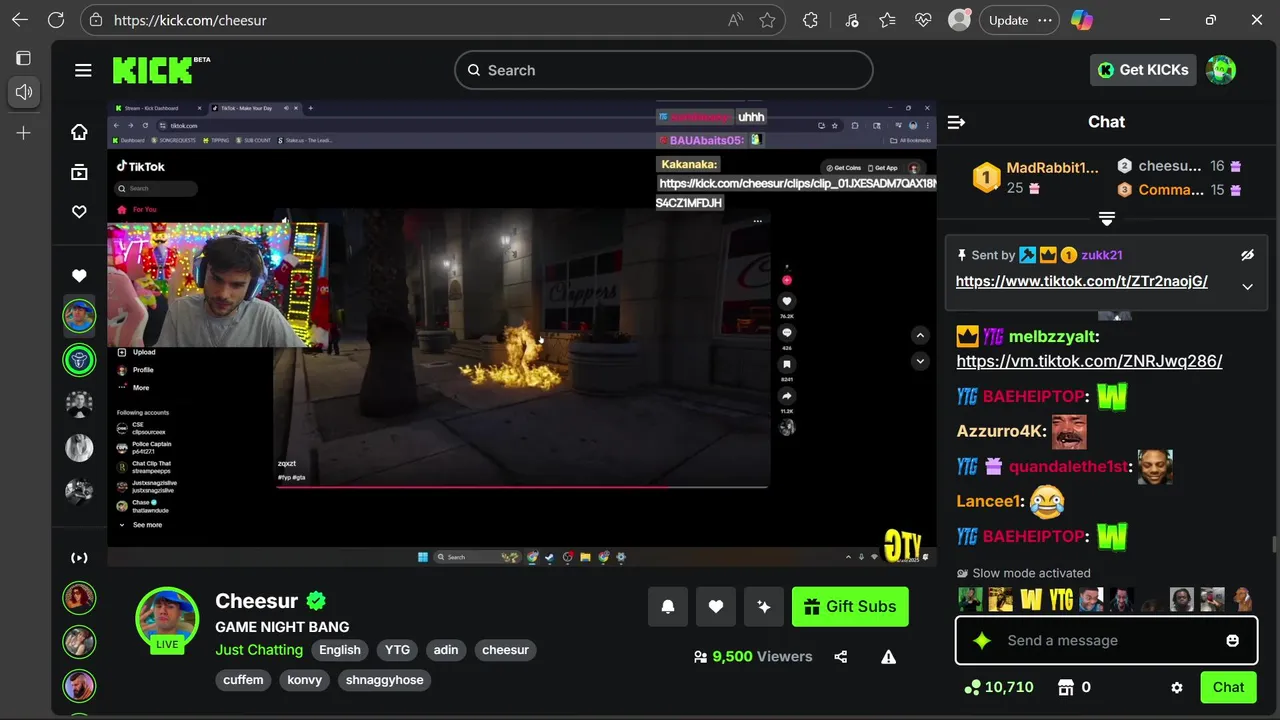Share the Cheesur stream
Screen dimensions: 1280x720
[841, 657]
